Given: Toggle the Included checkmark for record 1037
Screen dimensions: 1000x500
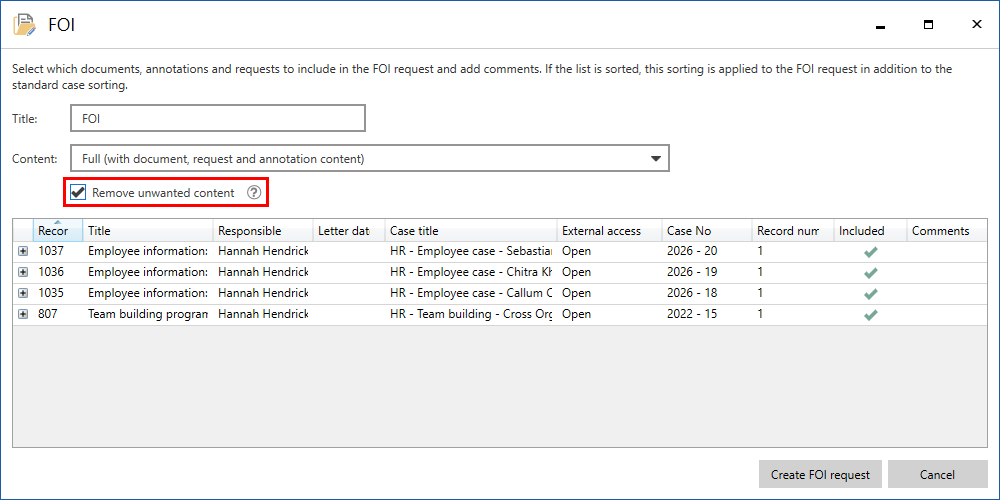Looking at the screenshot, I should point(870,252).
